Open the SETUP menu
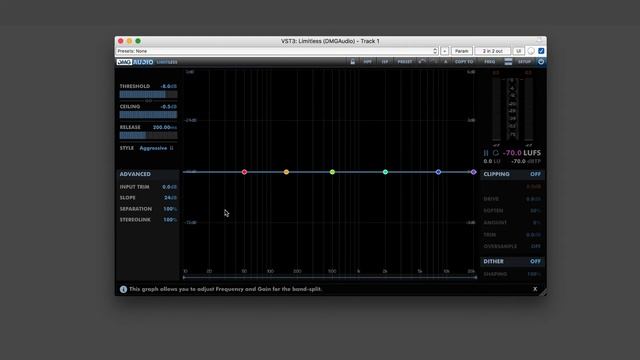The width and height of the screenshot is (640, 360). coord(524,62)
